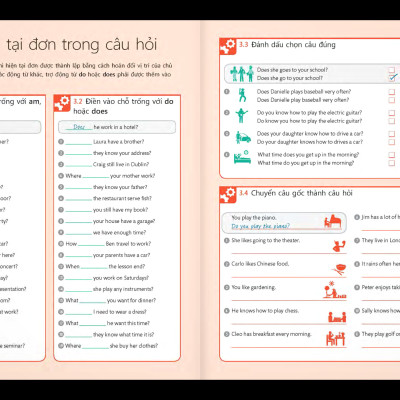The image size is (400, 400).
Task: Tick checkbox for 'Does Danielle play baseball very often?'
Action: (392, 100)
